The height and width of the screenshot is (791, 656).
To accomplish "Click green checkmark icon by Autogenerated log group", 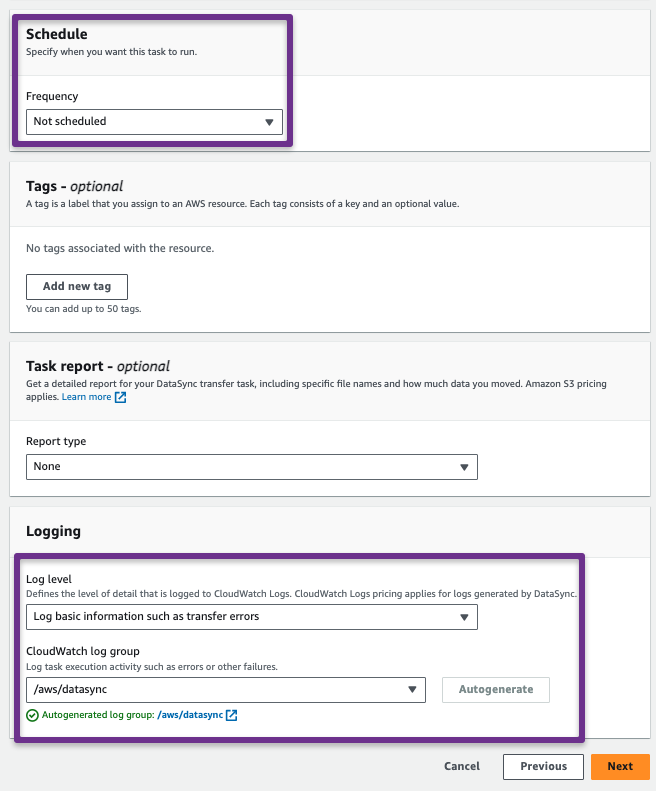I will (32, 715).
